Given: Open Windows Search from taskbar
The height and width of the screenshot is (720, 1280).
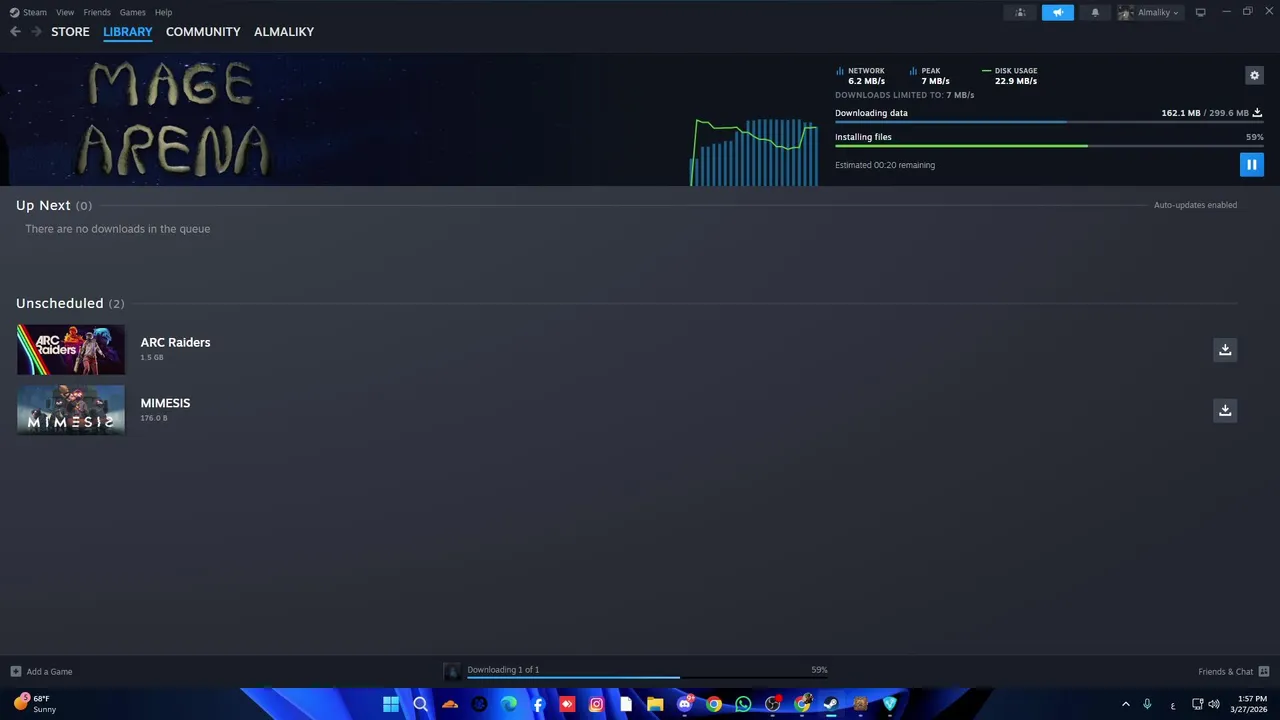Looking at the screenshot, I should point(420,704).
